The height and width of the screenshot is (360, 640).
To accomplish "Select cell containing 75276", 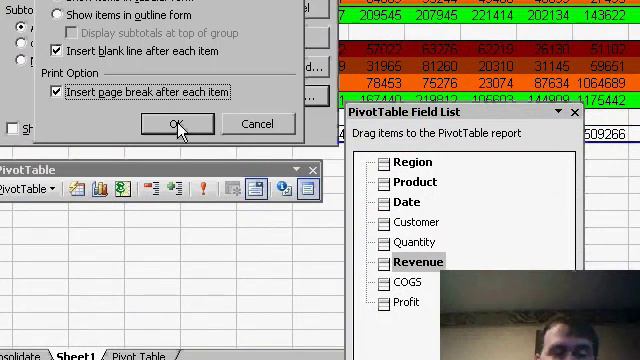I will pyautogui.click(x=433, y=83).
